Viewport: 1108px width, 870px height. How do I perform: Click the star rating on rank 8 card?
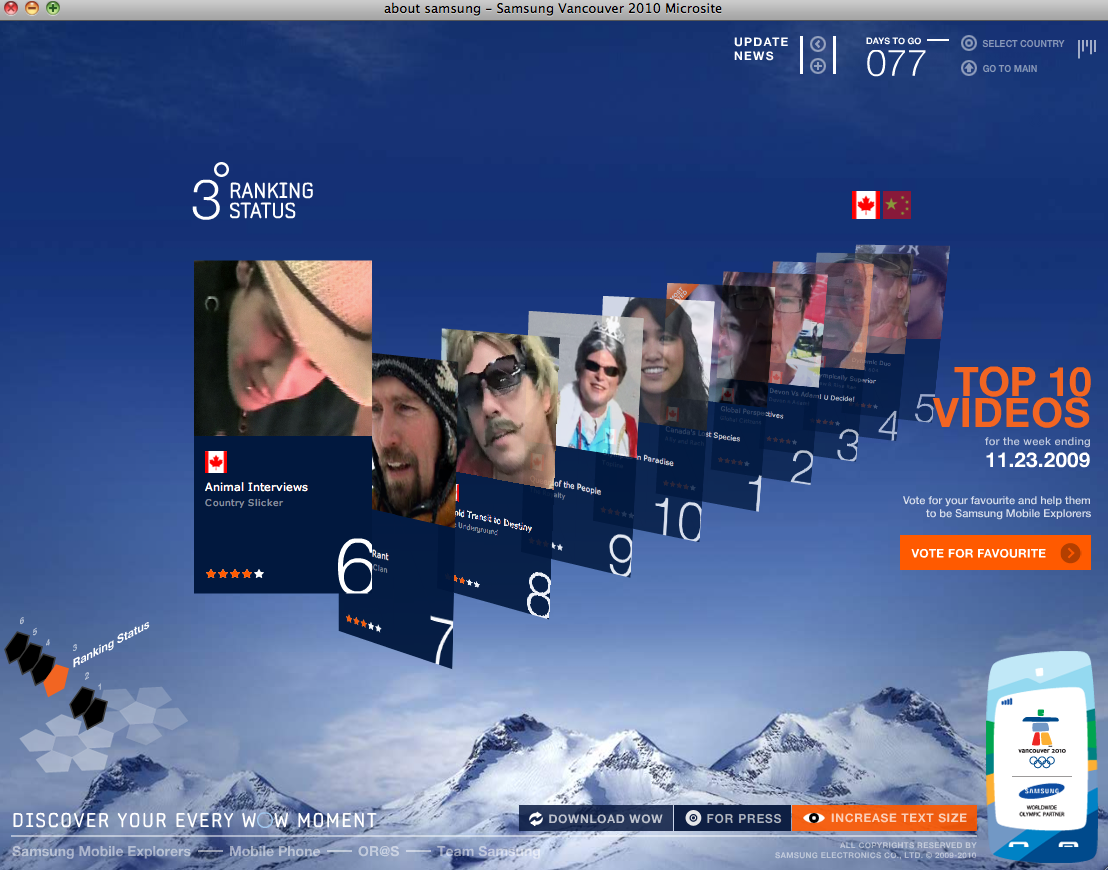point(466,582)
